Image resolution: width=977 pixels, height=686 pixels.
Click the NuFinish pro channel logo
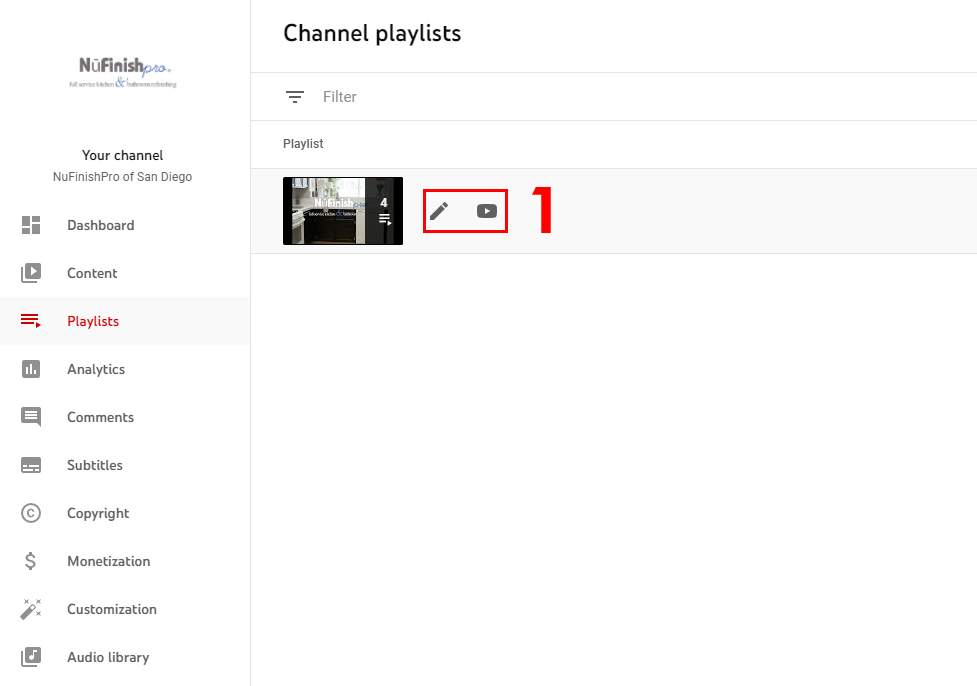coord(123,72)
